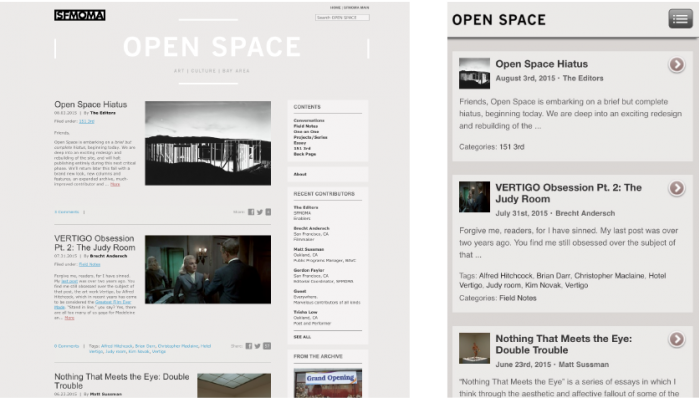Screen dimensions: 700x398
Task: Open the Vertigo film still image on desktop
Action: click(208, 269)
